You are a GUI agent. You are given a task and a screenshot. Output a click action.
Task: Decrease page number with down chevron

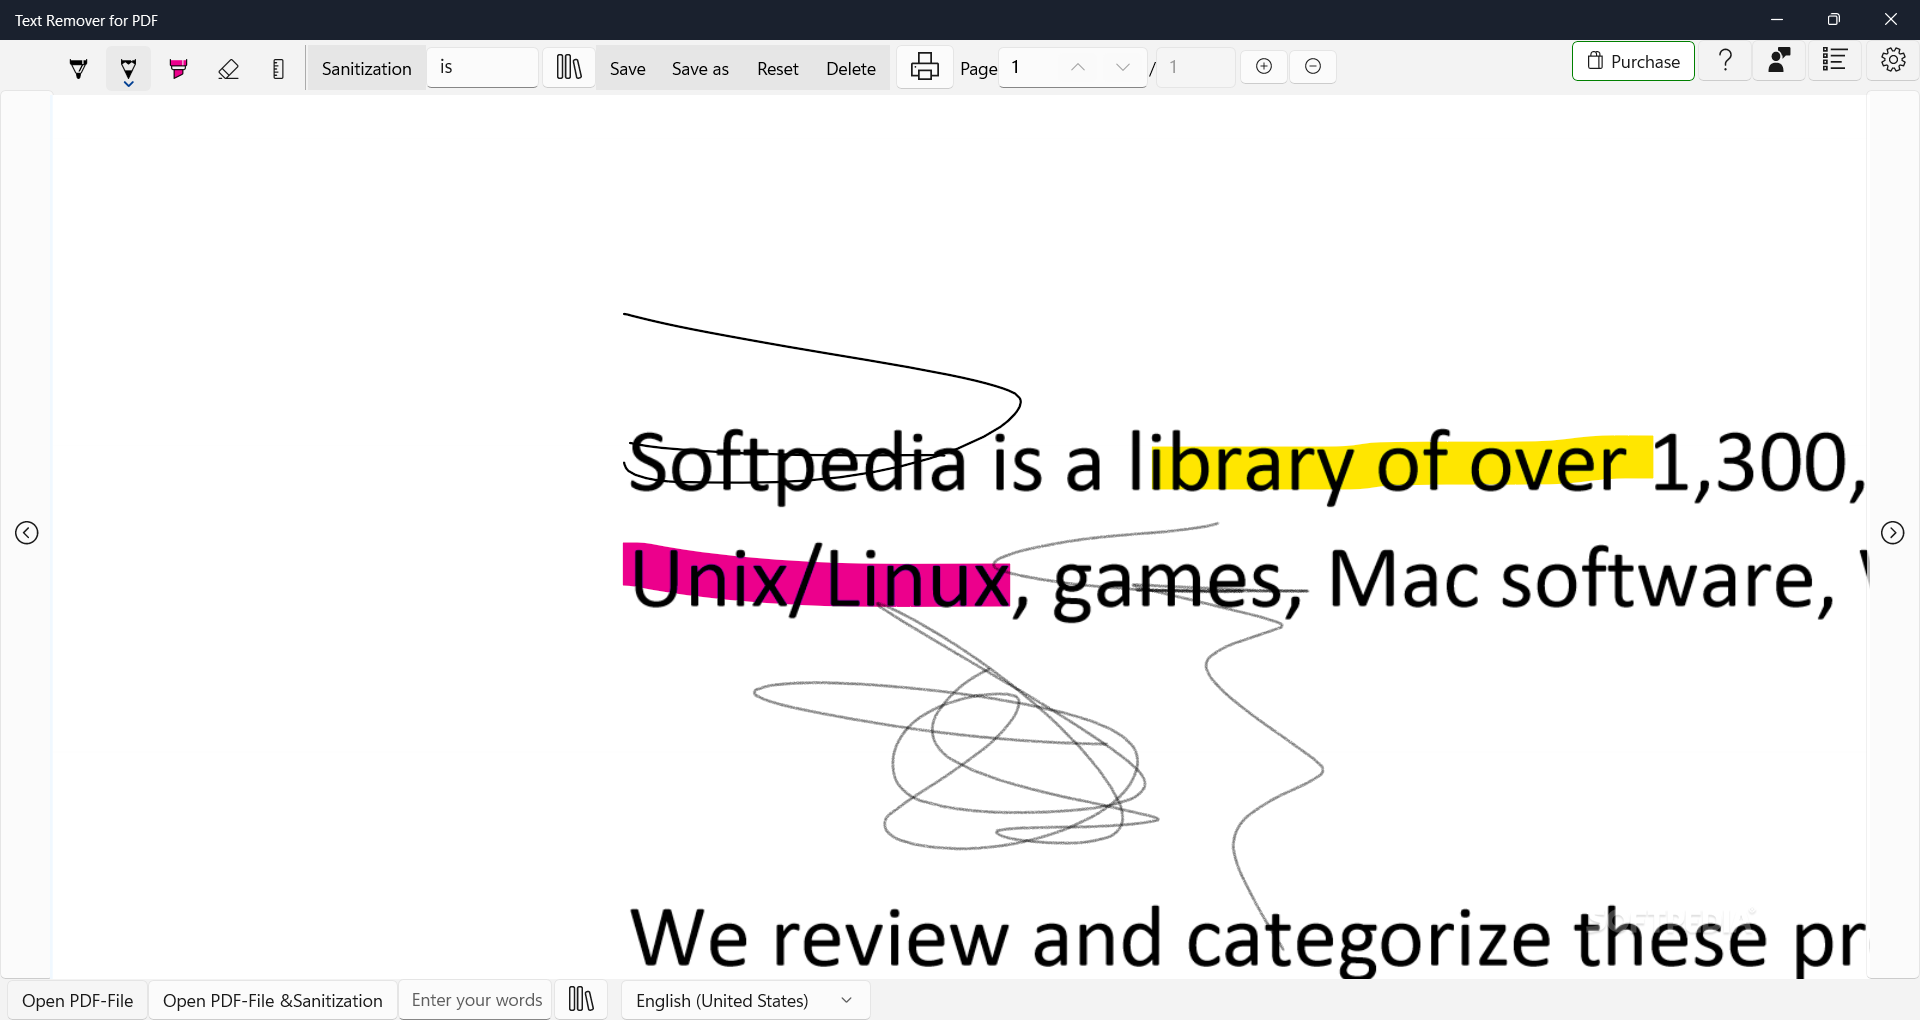pos(1123,67)
